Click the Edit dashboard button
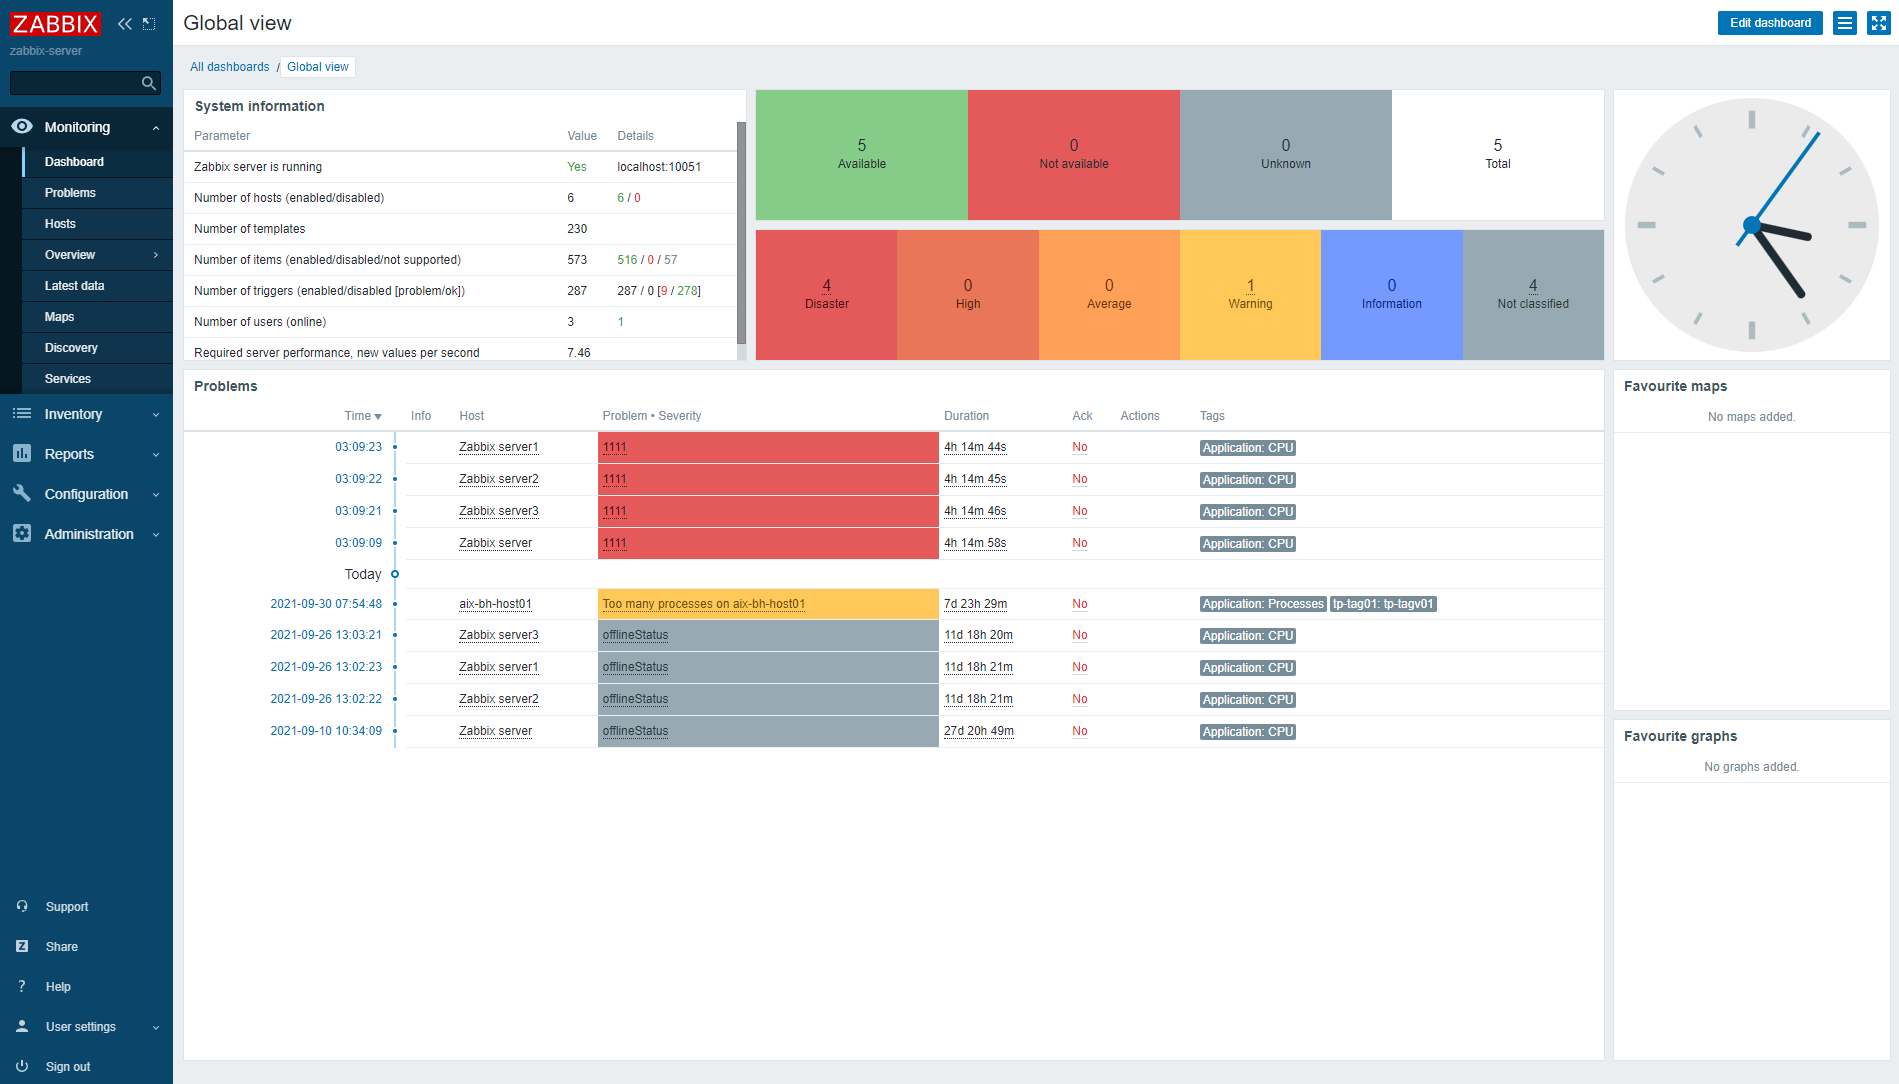 [1770, 23]
